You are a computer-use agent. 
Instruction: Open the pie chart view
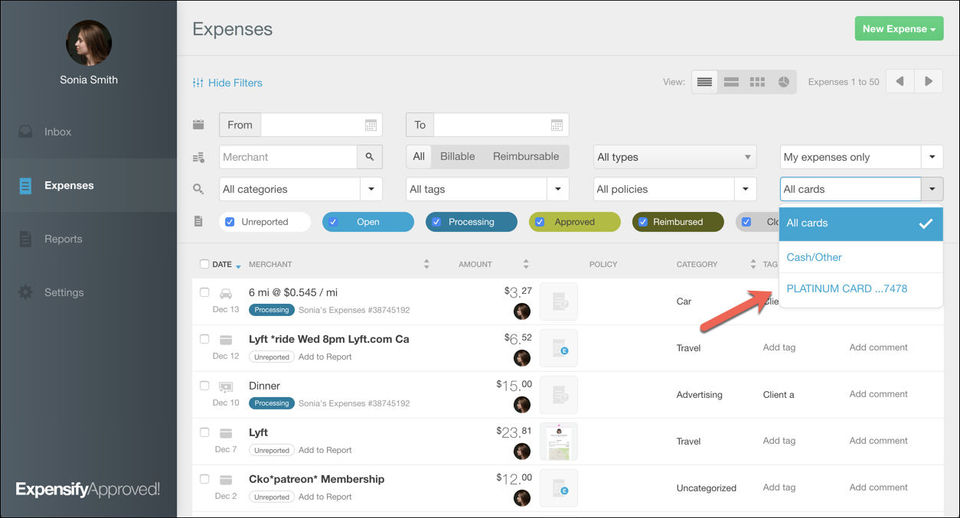[783, 82]
